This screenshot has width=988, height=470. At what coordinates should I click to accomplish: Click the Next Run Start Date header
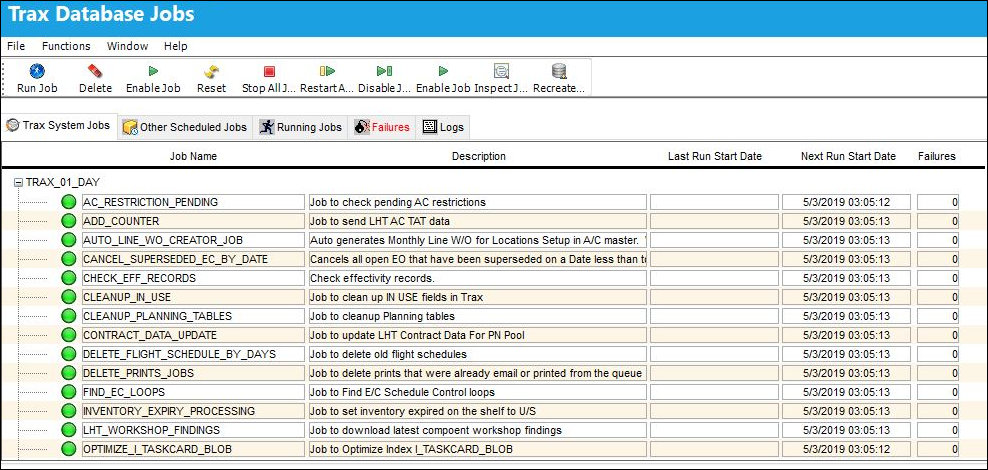click(848, 156)
